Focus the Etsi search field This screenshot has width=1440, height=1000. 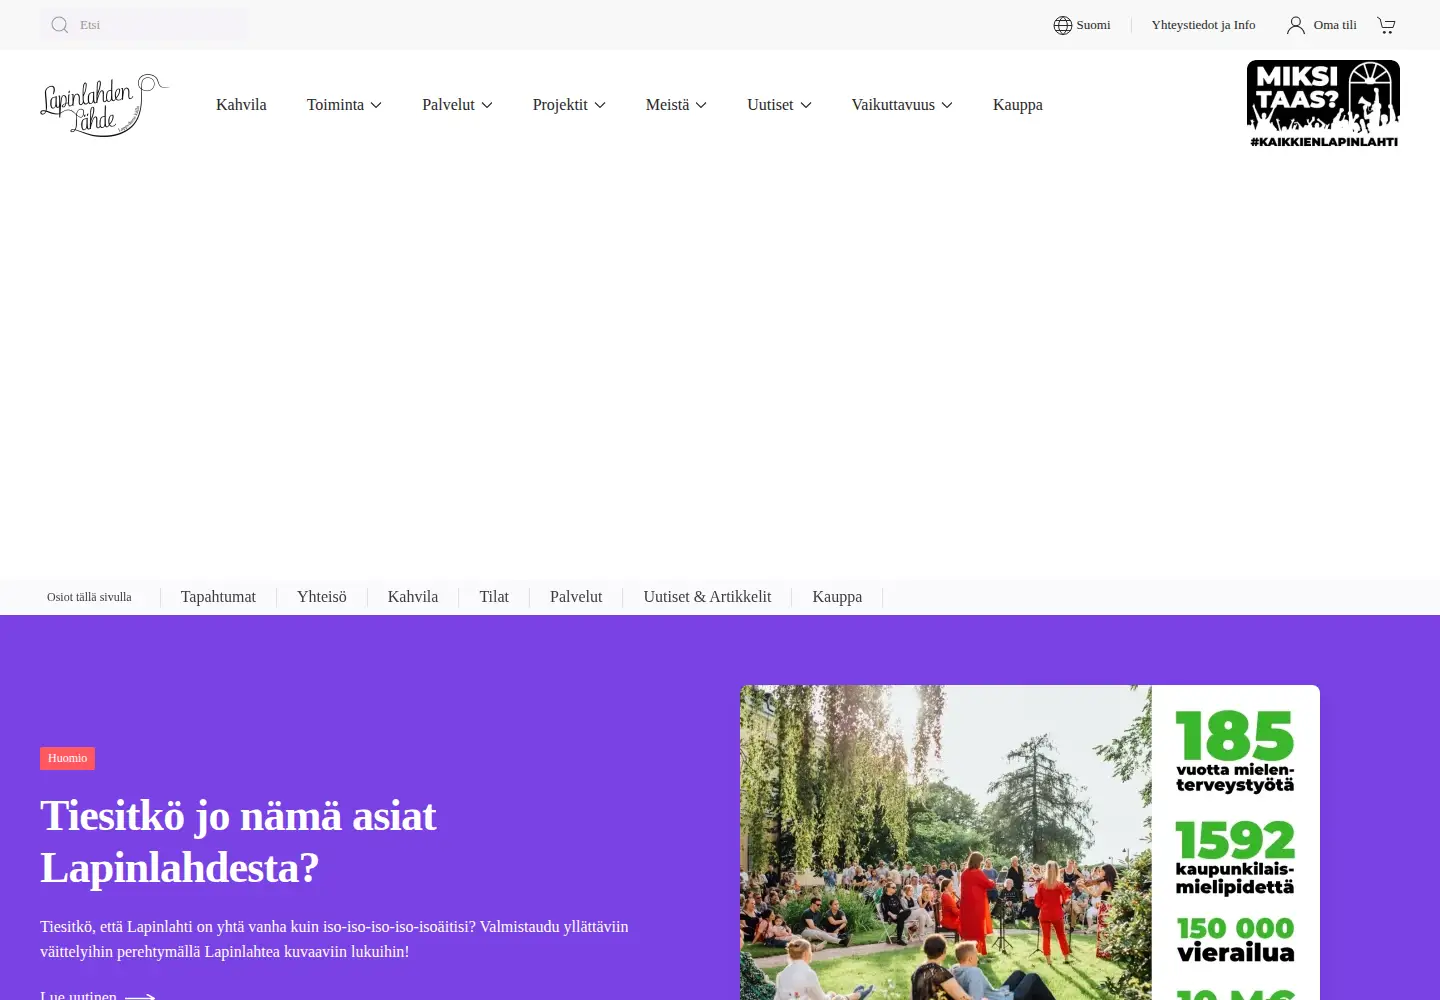144,25
